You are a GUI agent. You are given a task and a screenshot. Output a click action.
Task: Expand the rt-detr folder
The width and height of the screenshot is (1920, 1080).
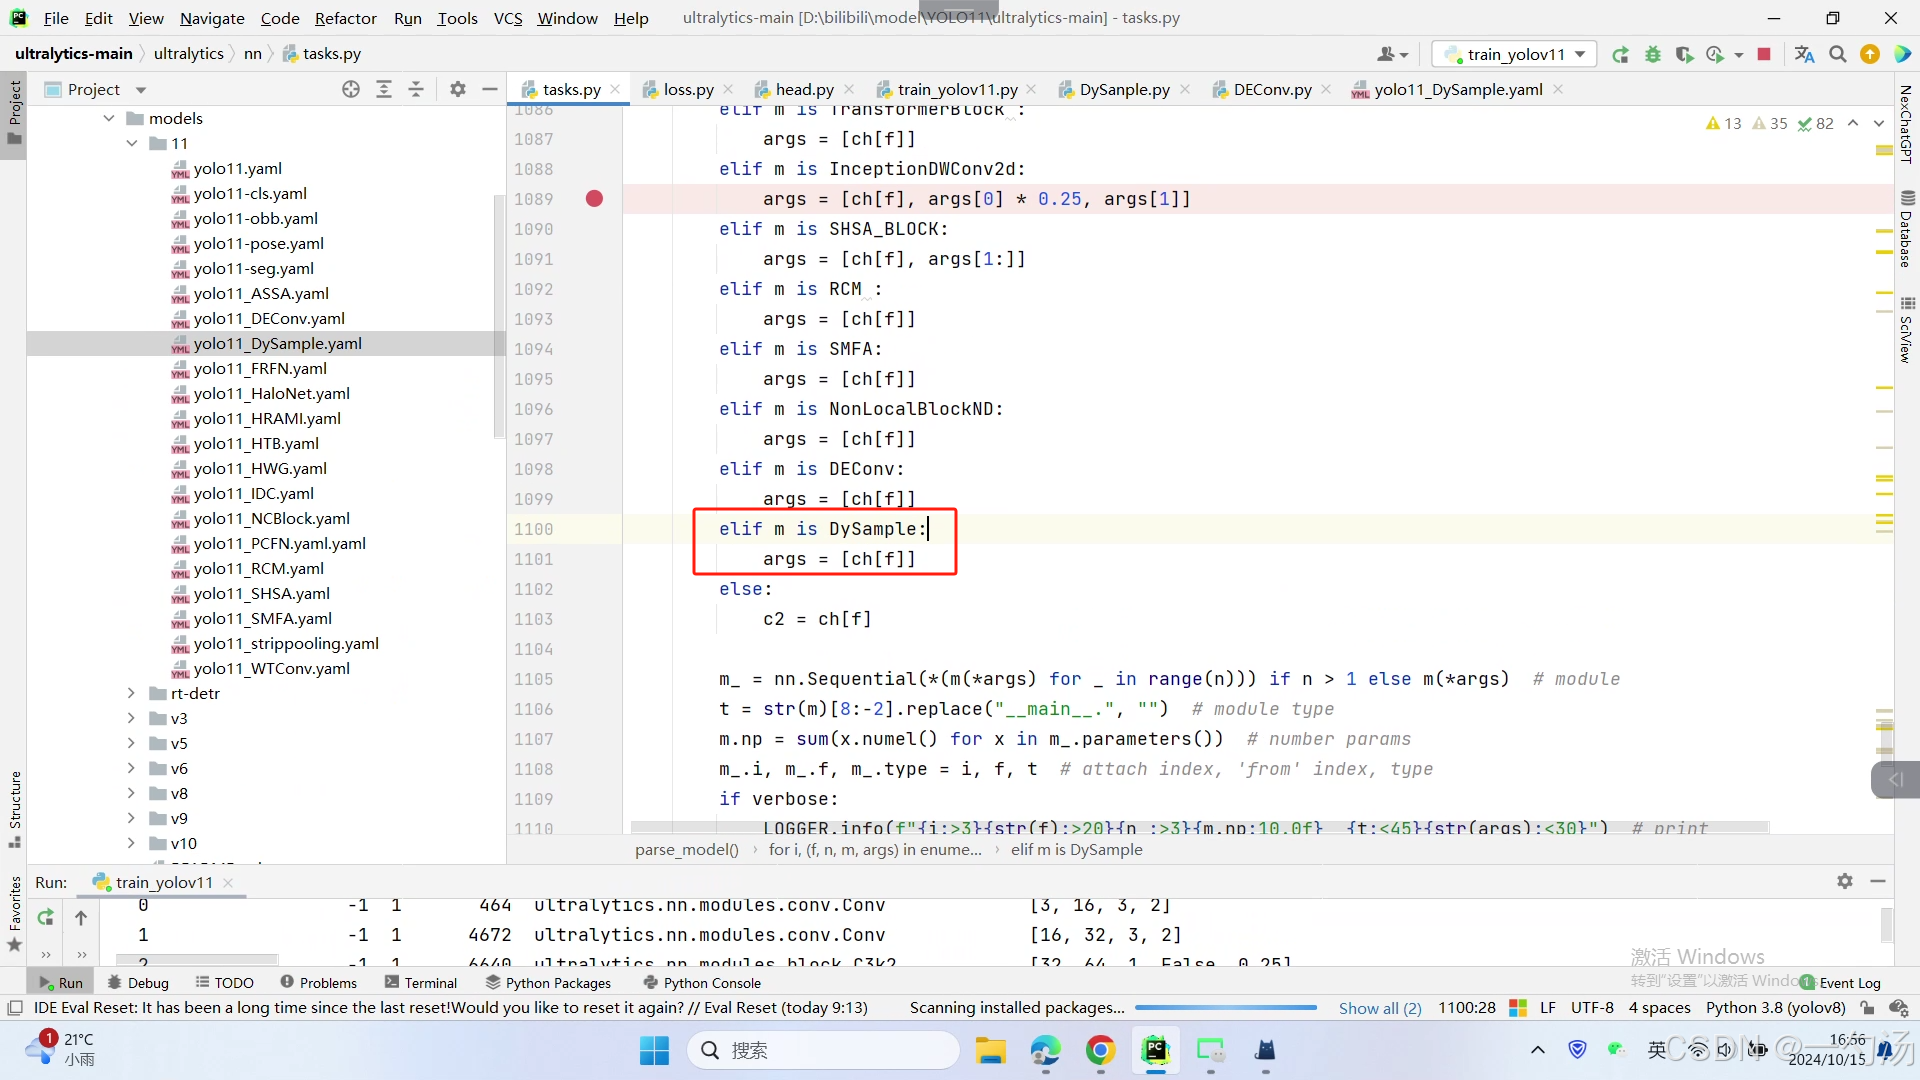point(131,693)
